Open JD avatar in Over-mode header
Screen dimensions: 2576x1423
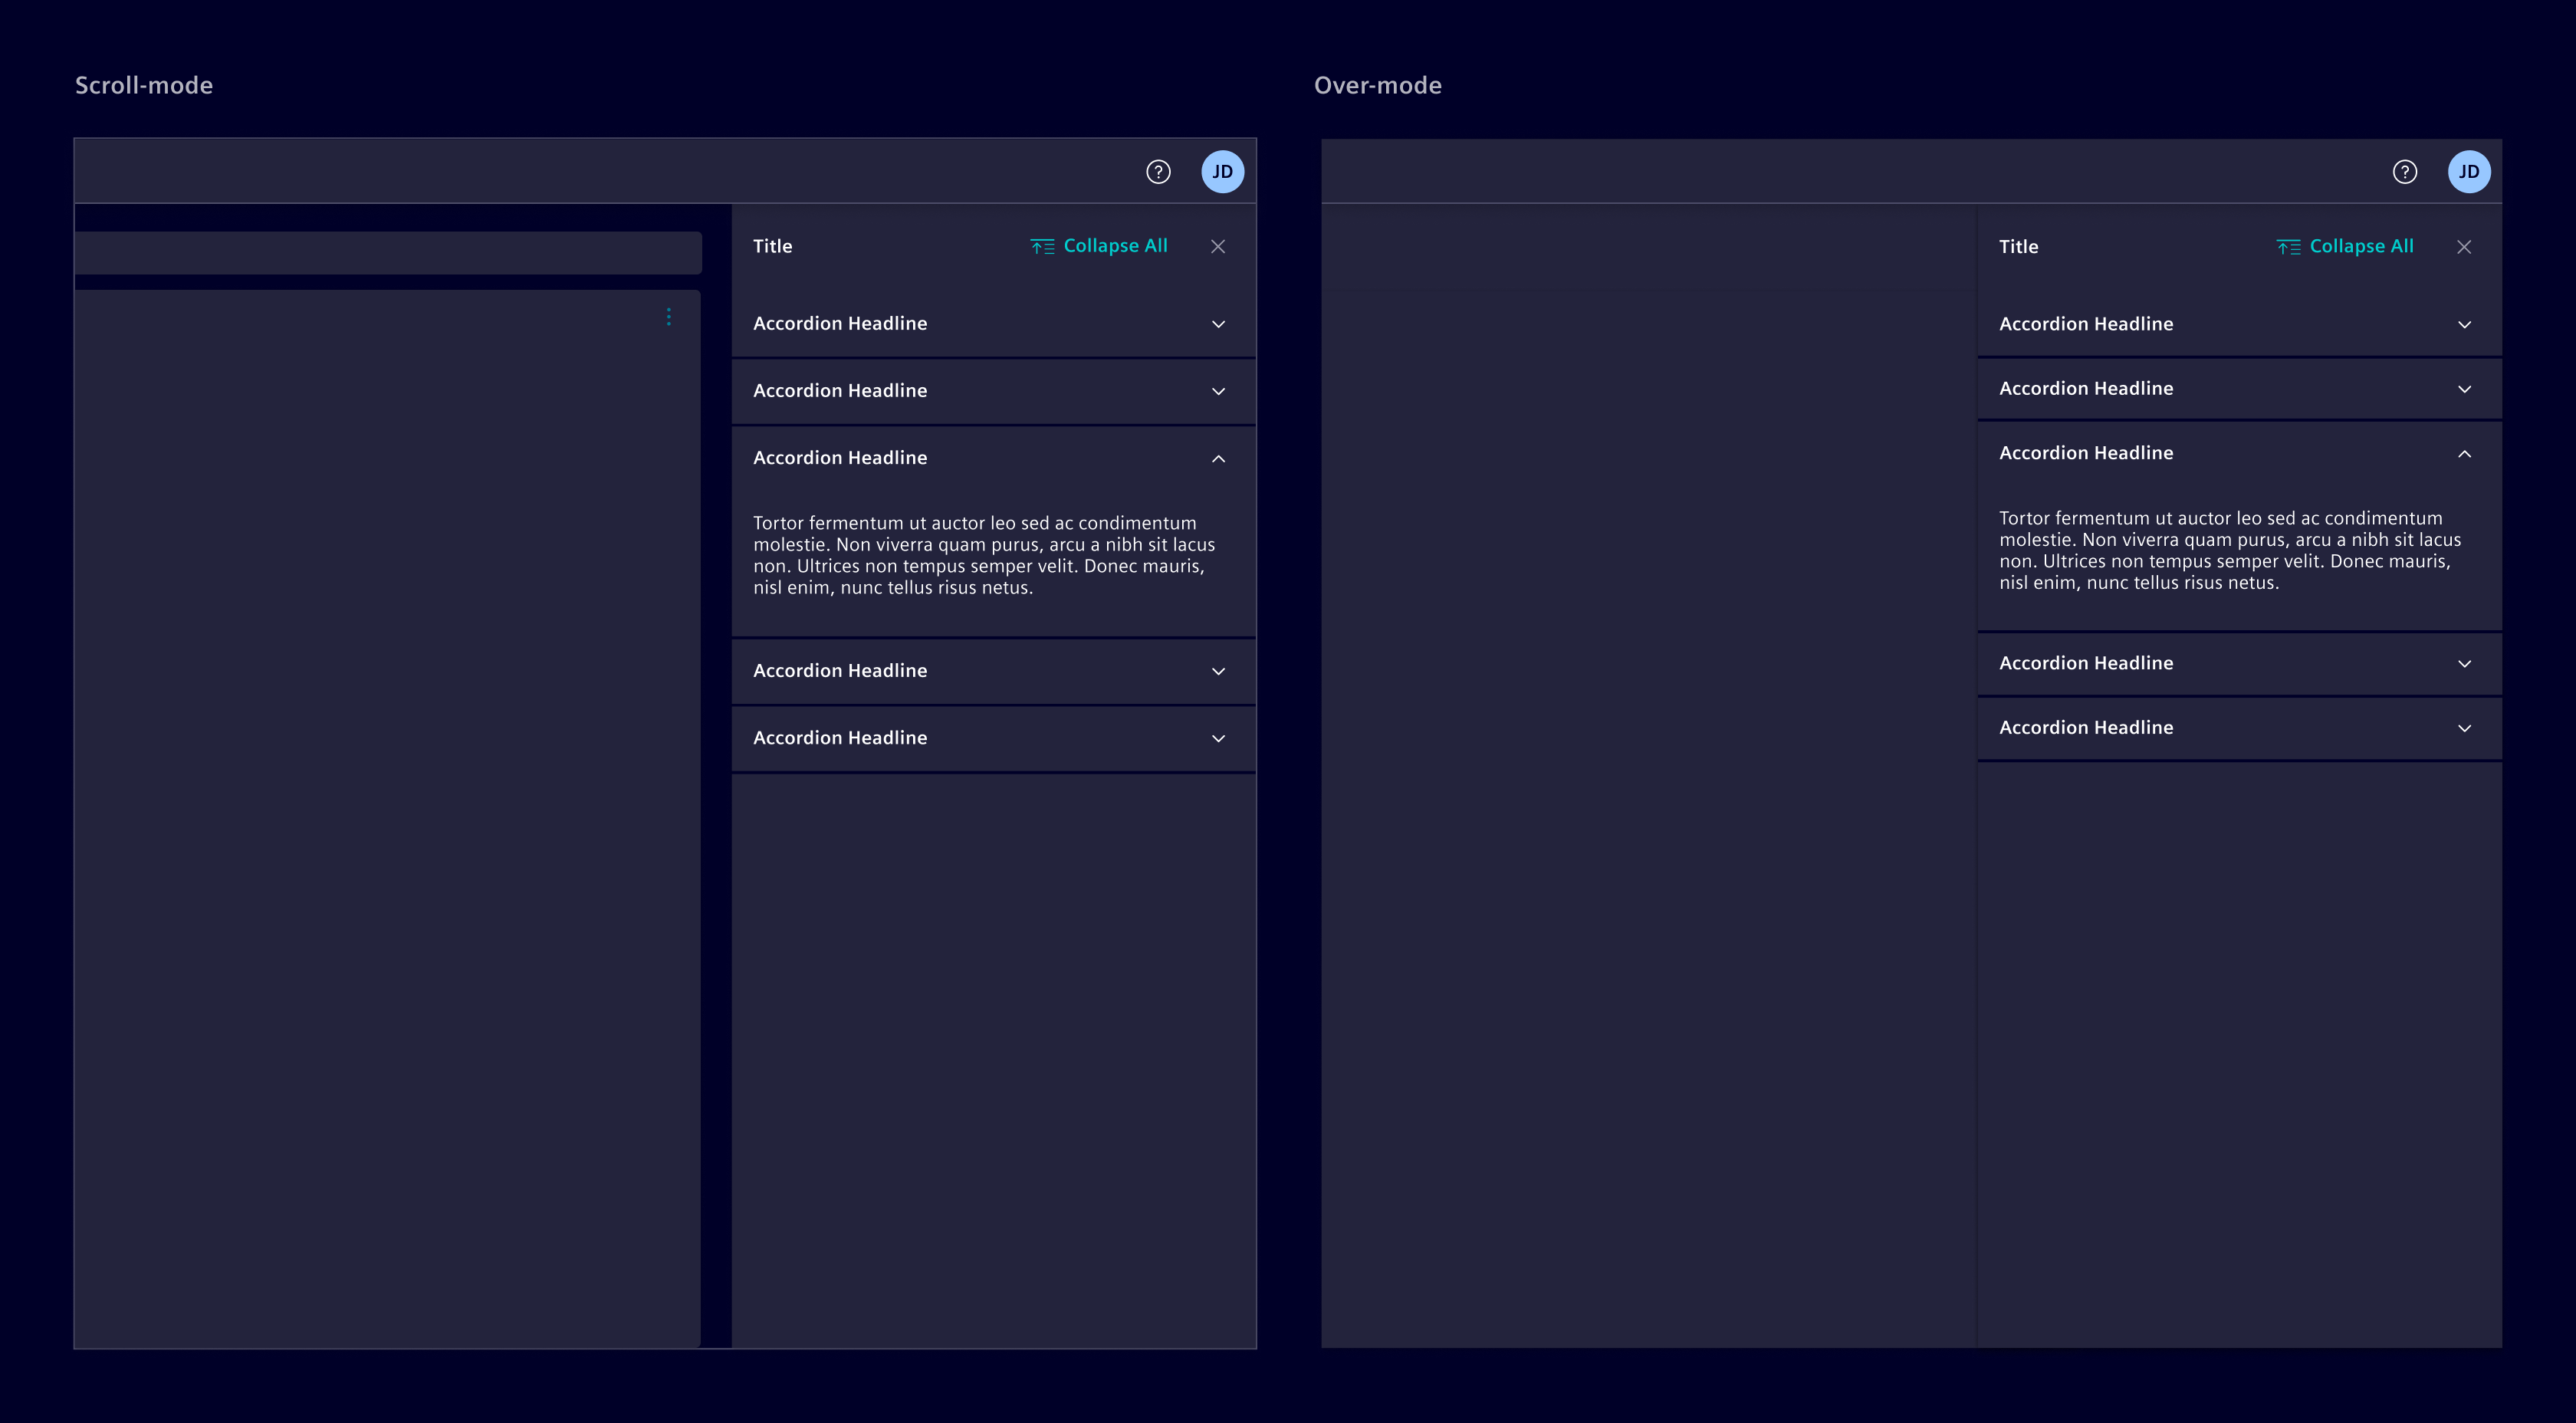tap(2468, 172)
